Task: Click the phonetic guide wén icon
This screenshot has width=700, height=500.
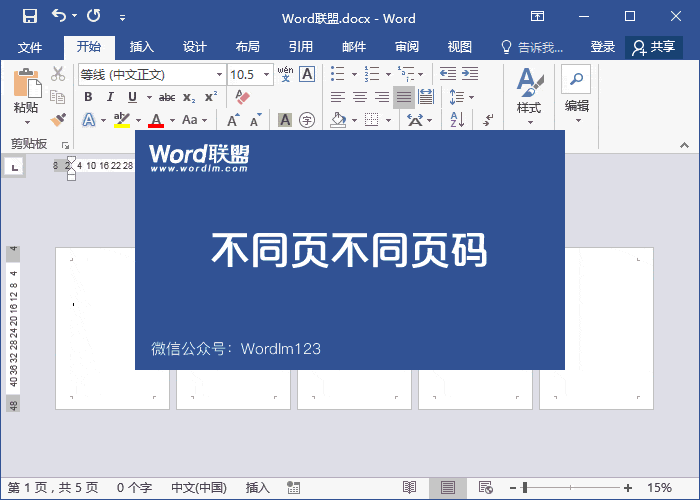Action: 285,74
